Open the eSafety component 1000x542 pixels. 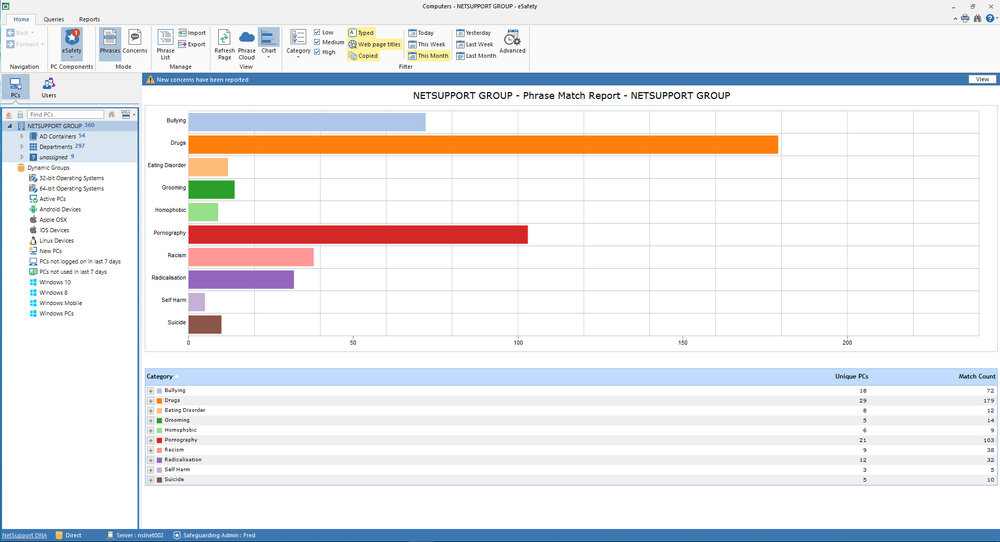point(71,43)
